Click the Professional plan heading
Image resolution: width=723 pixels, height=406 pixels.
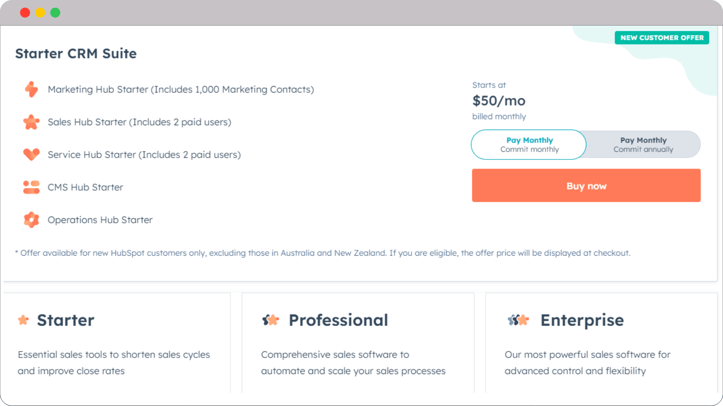tap(338, 320)
